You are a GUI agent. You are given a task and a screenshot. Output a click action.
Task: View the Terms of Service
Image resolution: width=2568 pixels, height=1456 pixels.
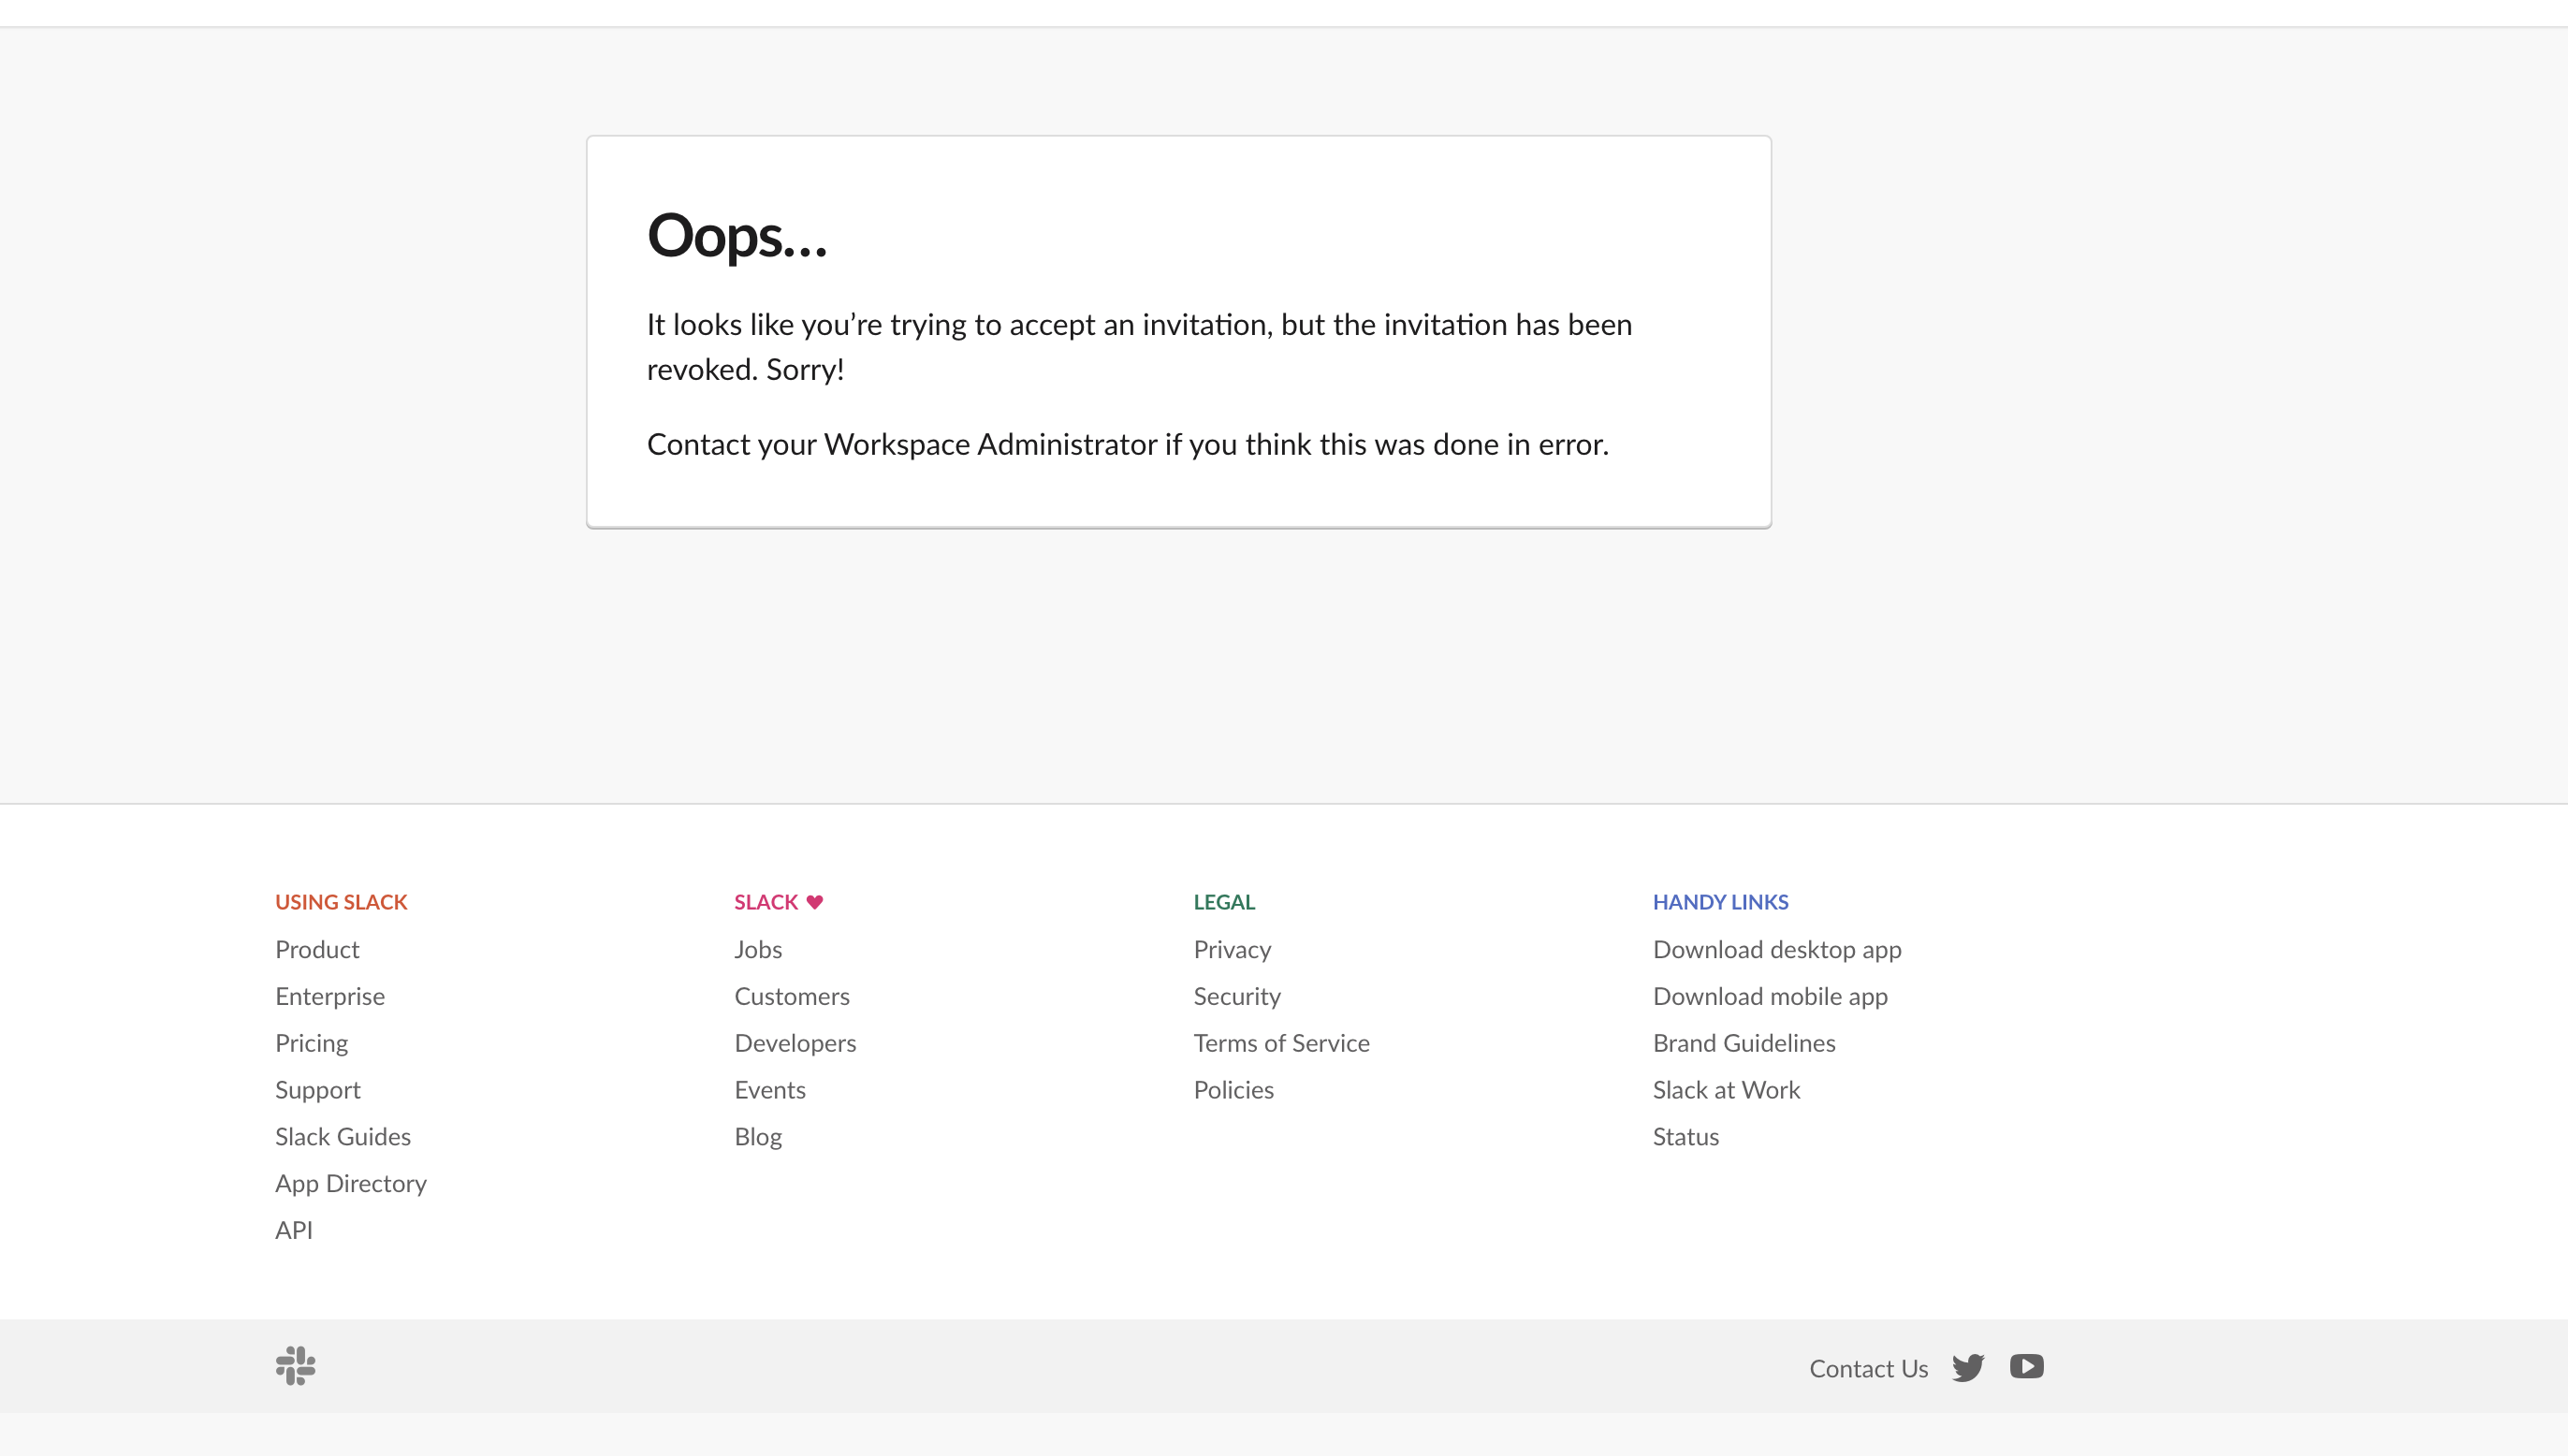point(1281,1043)
